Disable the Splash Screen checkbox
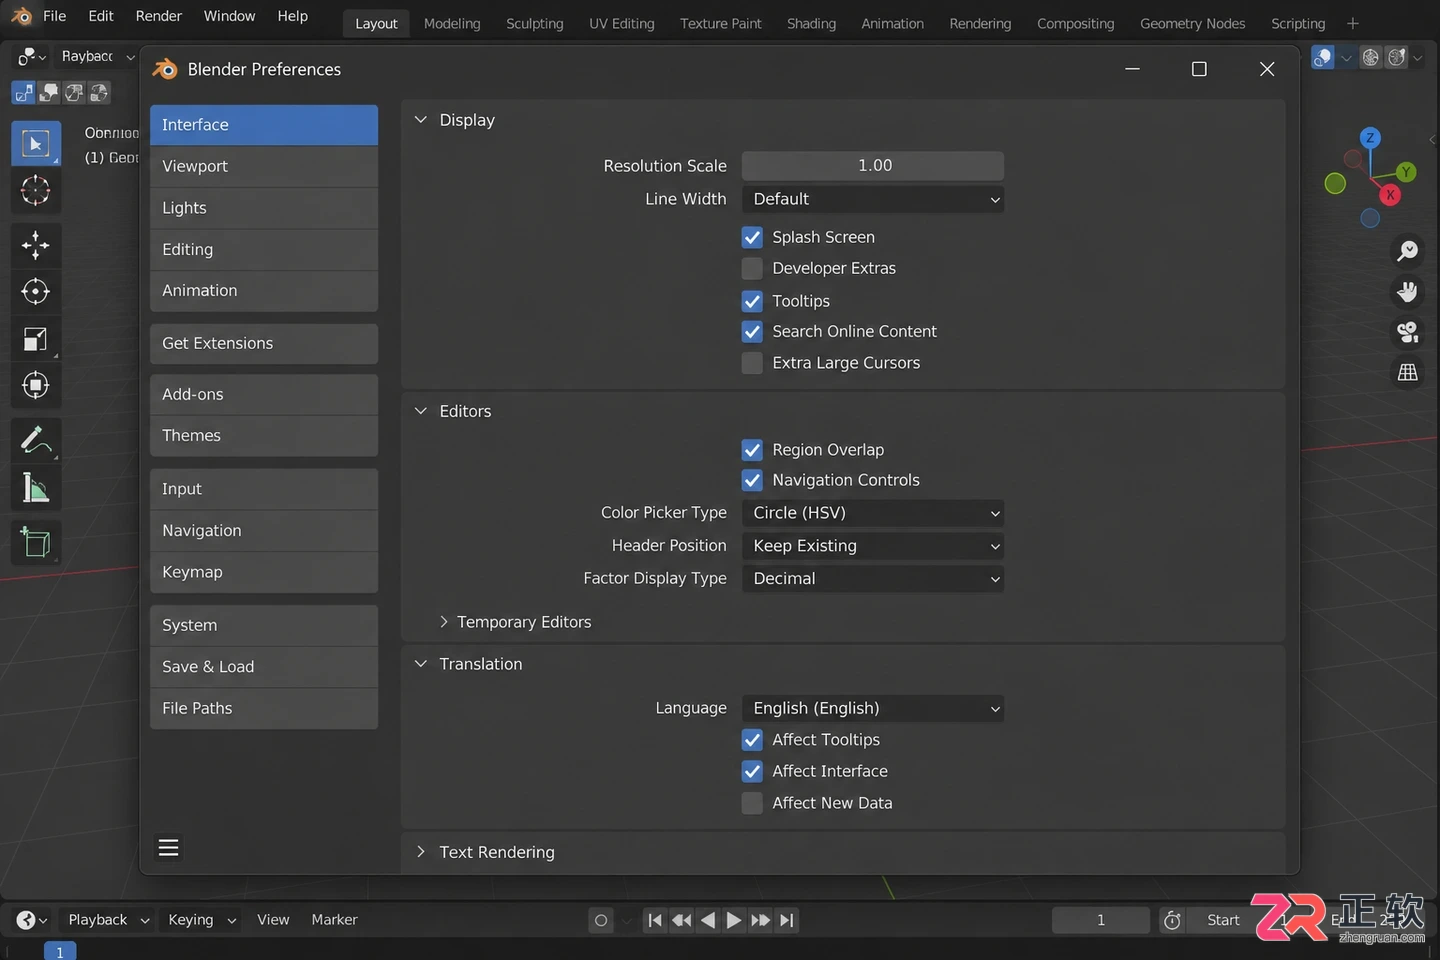1440x960 pixels. pyautogui.click(x=752, y=237)
